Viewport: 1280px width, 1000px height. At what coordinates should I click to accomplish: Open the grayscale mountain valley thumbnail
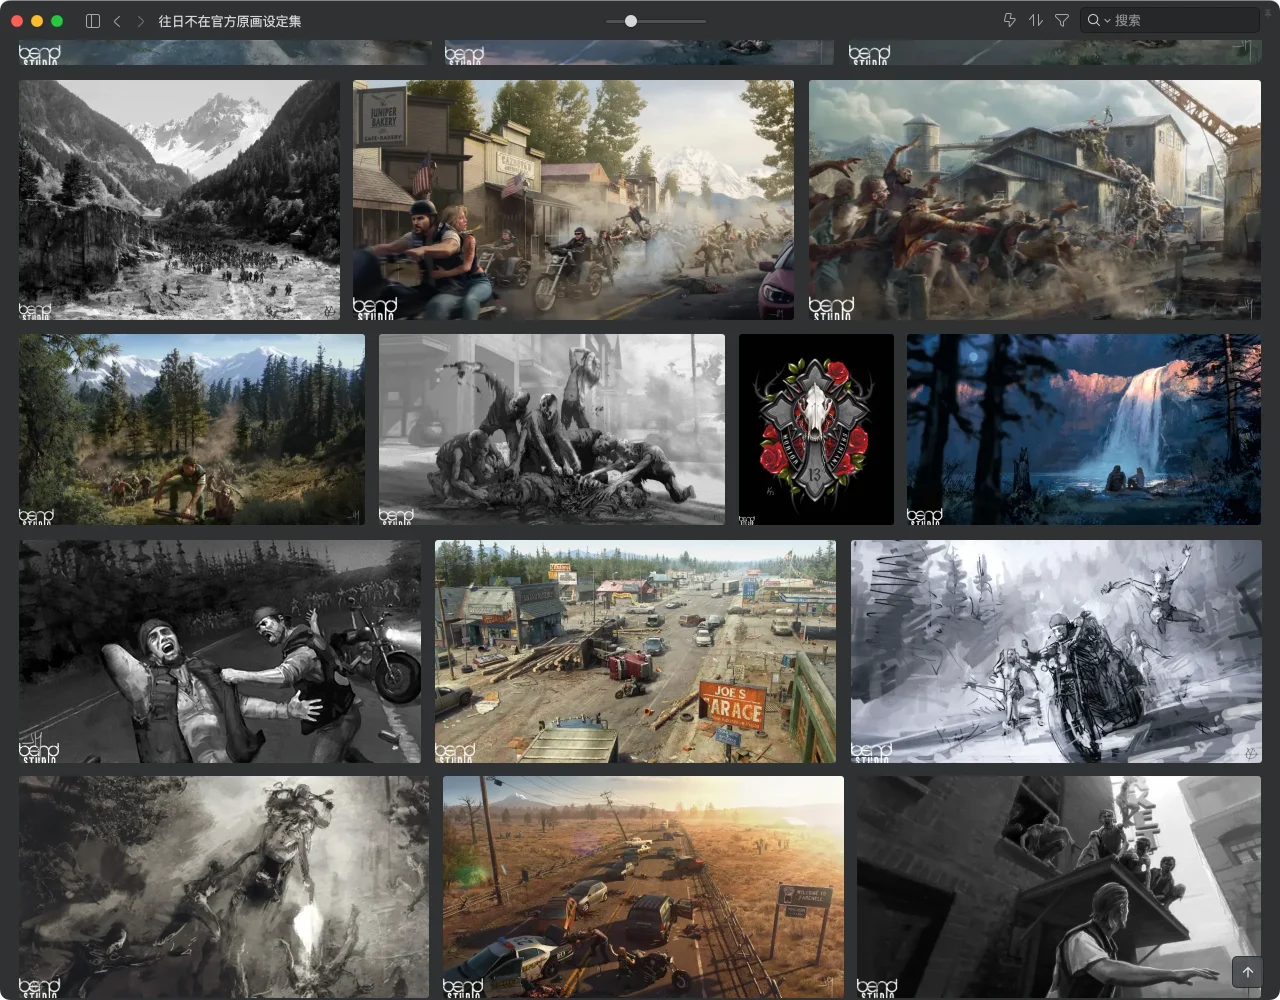pyautogui.click(x=179, y=200)
